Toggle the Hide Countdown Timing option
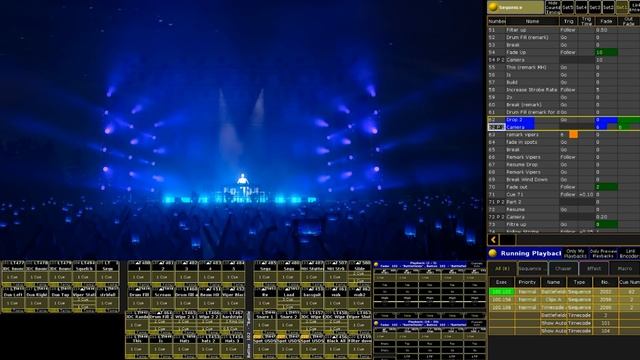 553,7
